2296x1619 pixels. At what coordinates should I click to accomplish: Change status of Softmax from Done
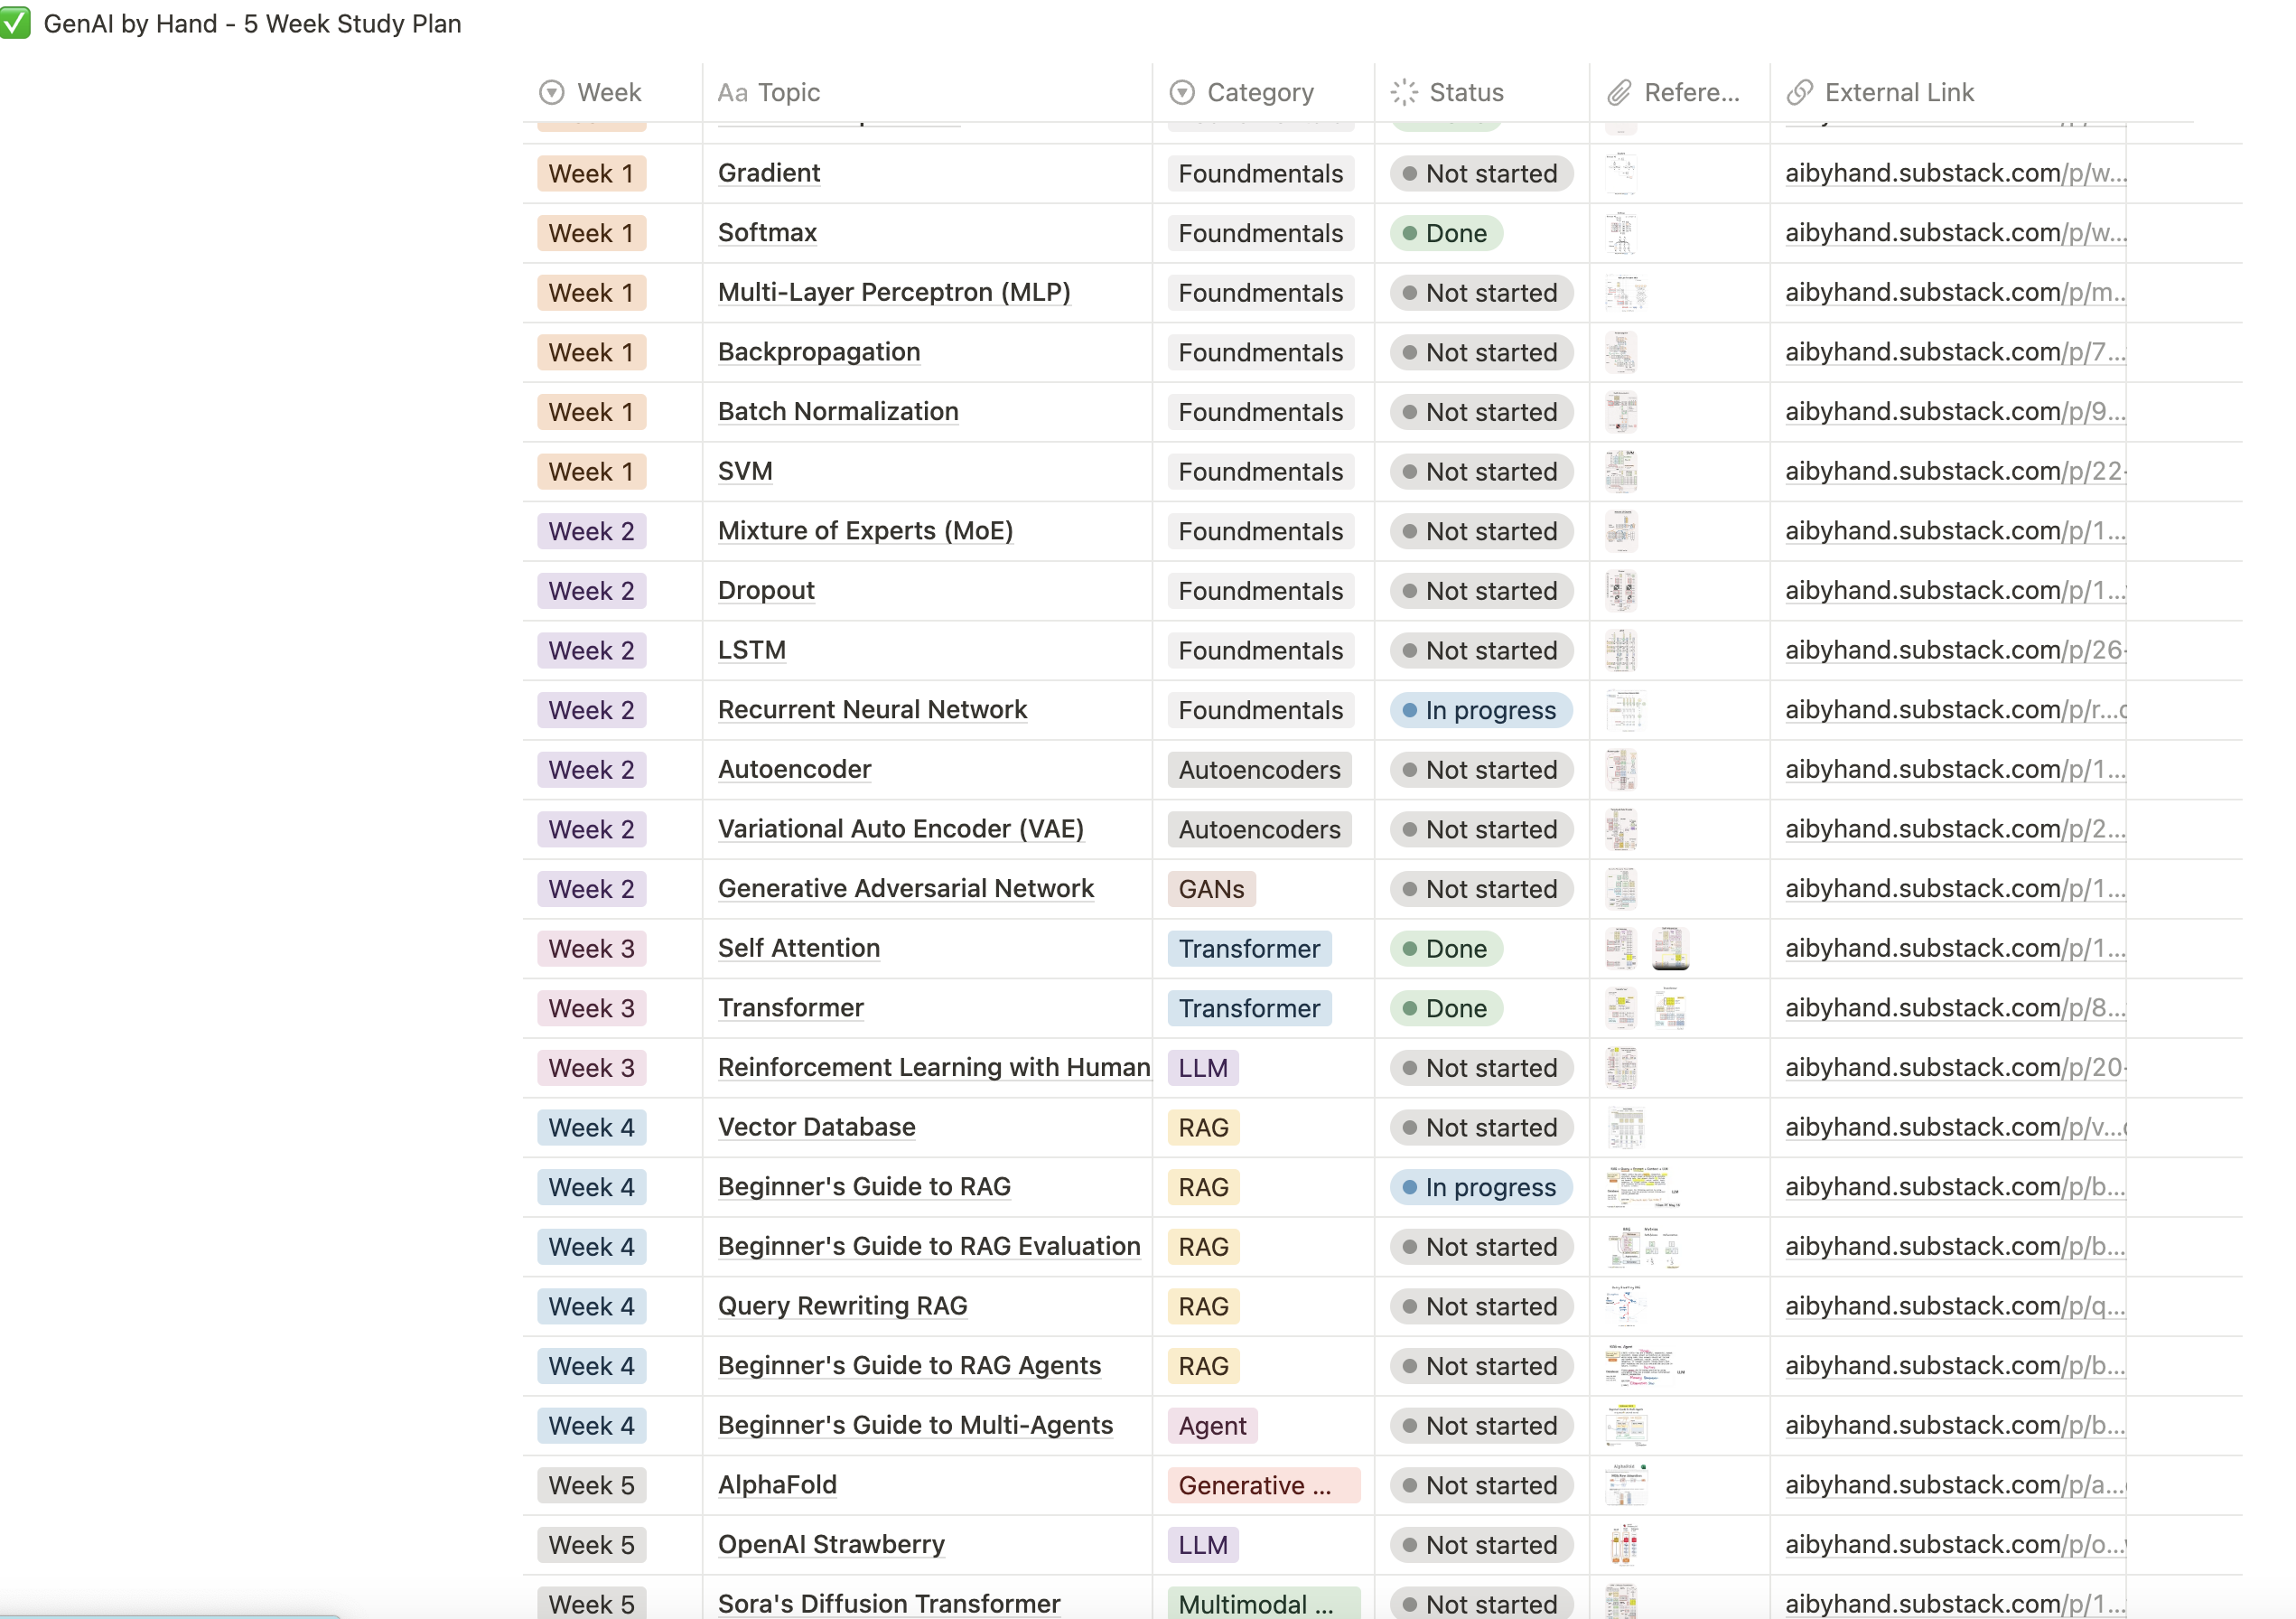(1445, 233)
